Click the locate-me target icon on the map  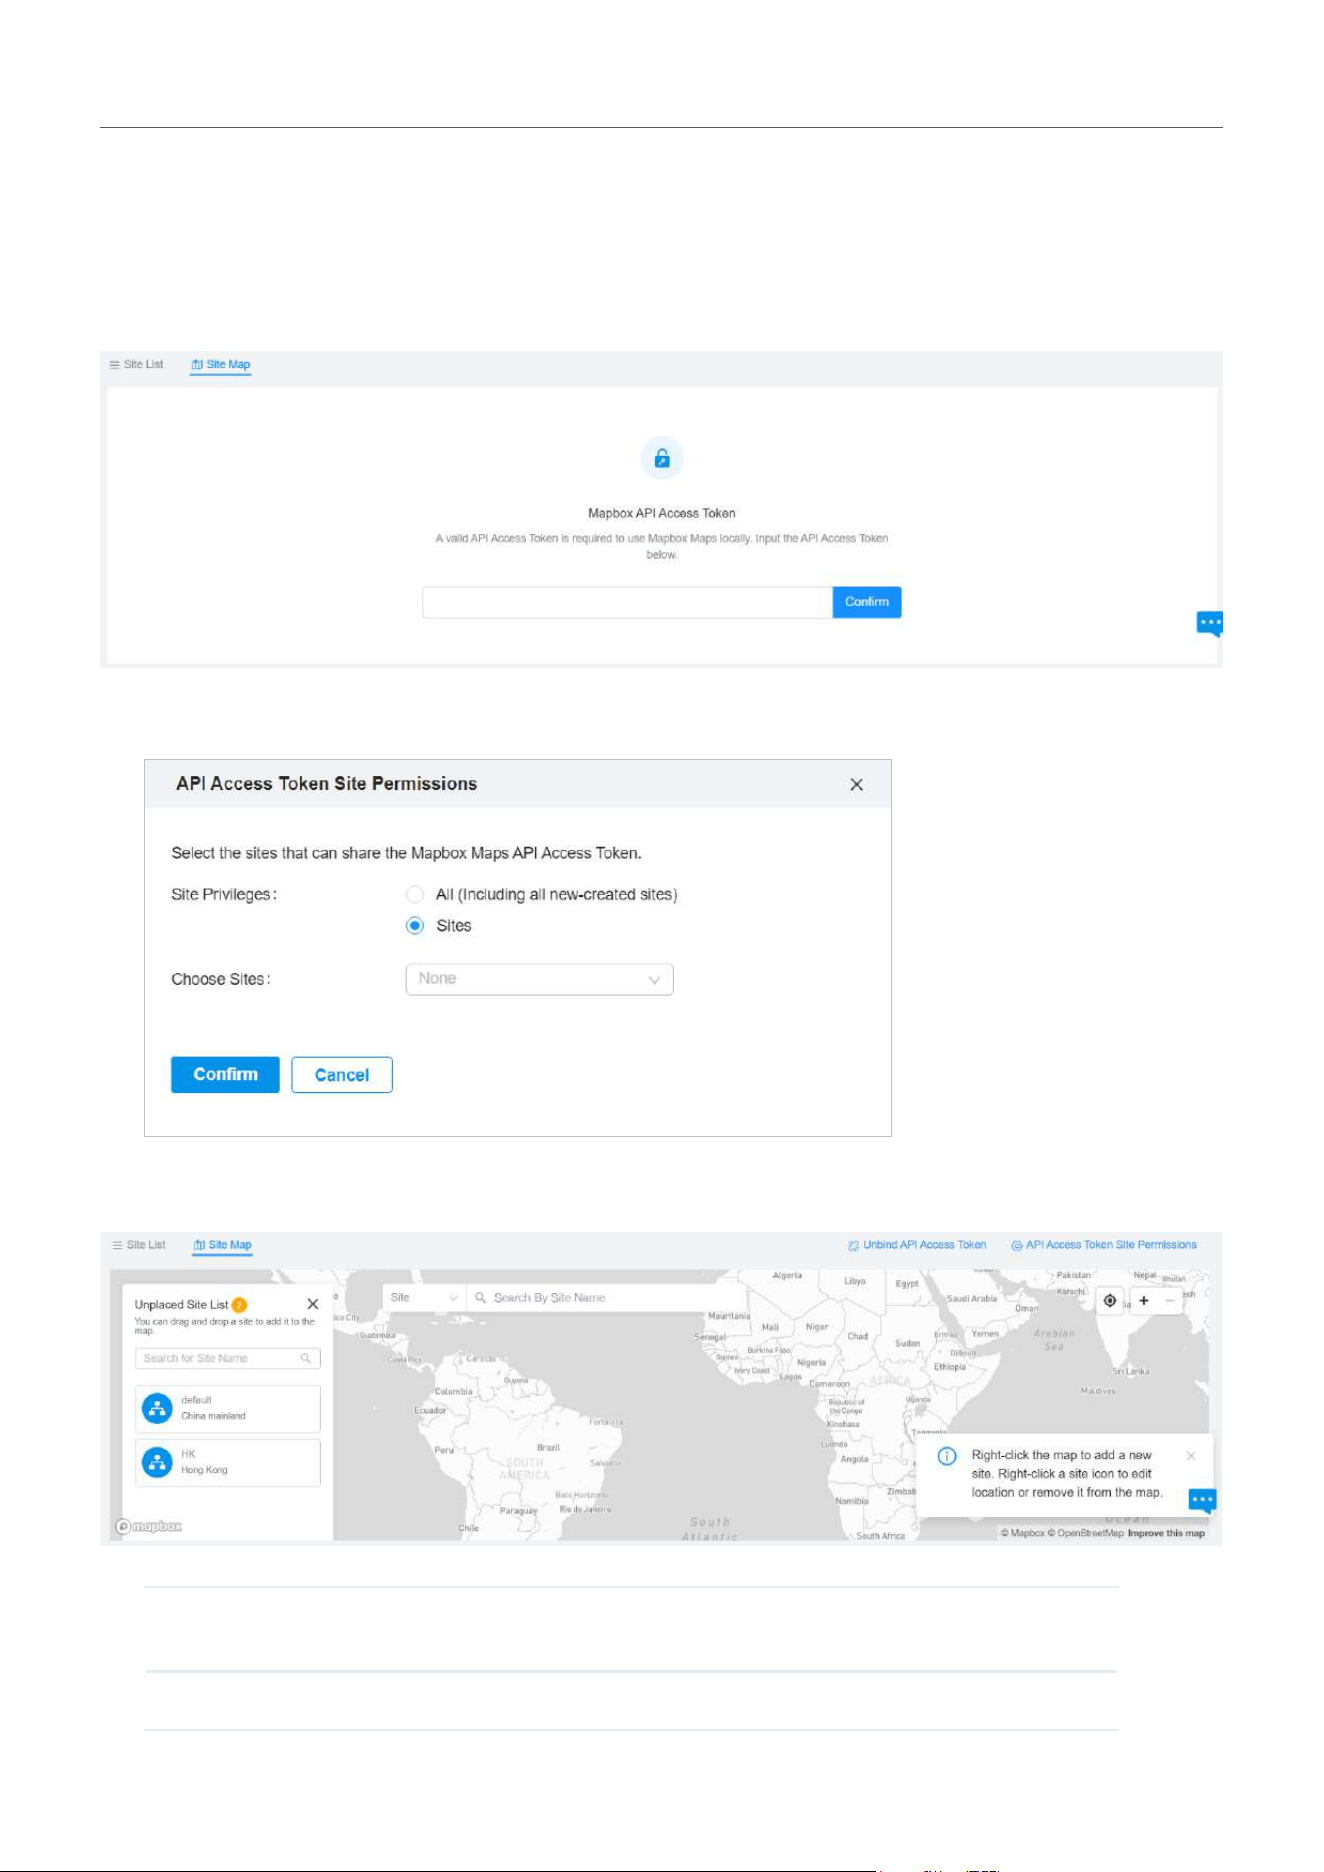[1110, 1301]
